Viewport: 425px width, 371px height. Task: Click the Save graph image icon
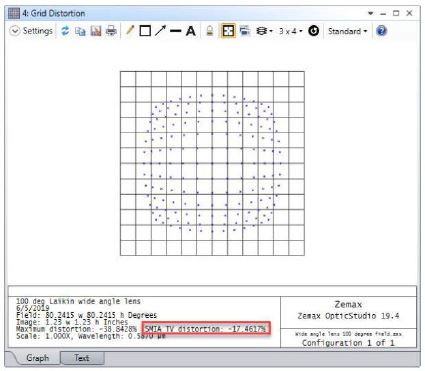pyautogui.click(x=96, y=31)
